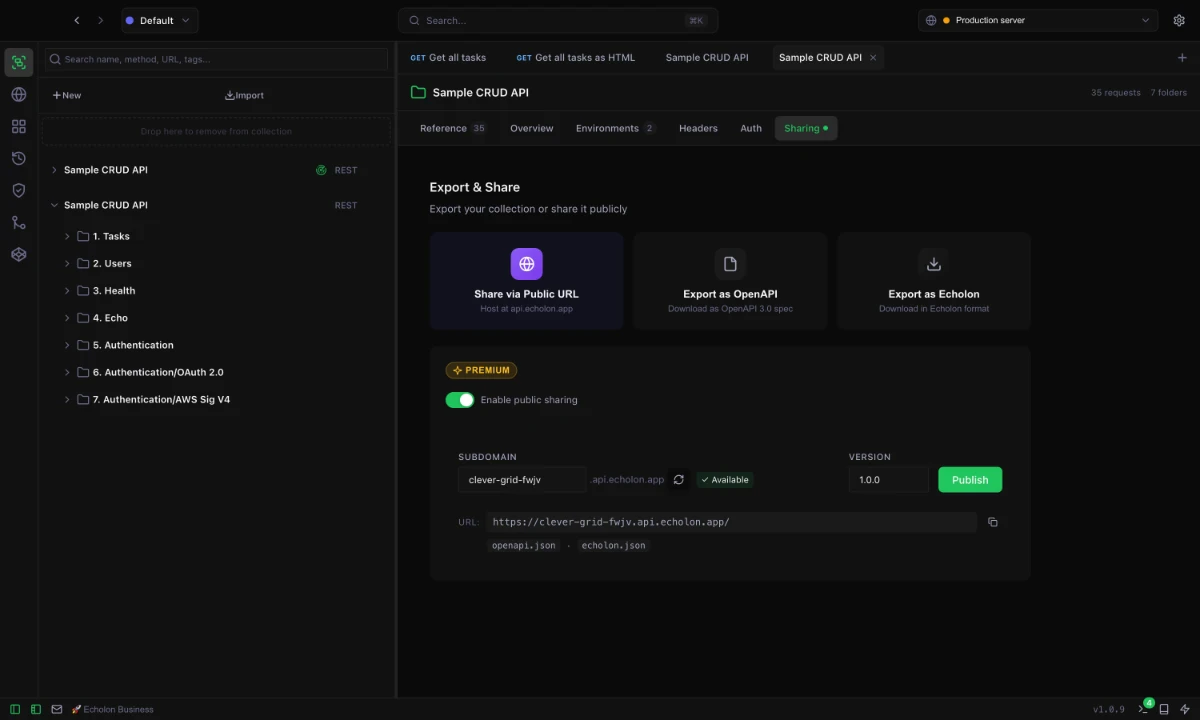
Task: Click the public URL text field
Action: [731, 522]
